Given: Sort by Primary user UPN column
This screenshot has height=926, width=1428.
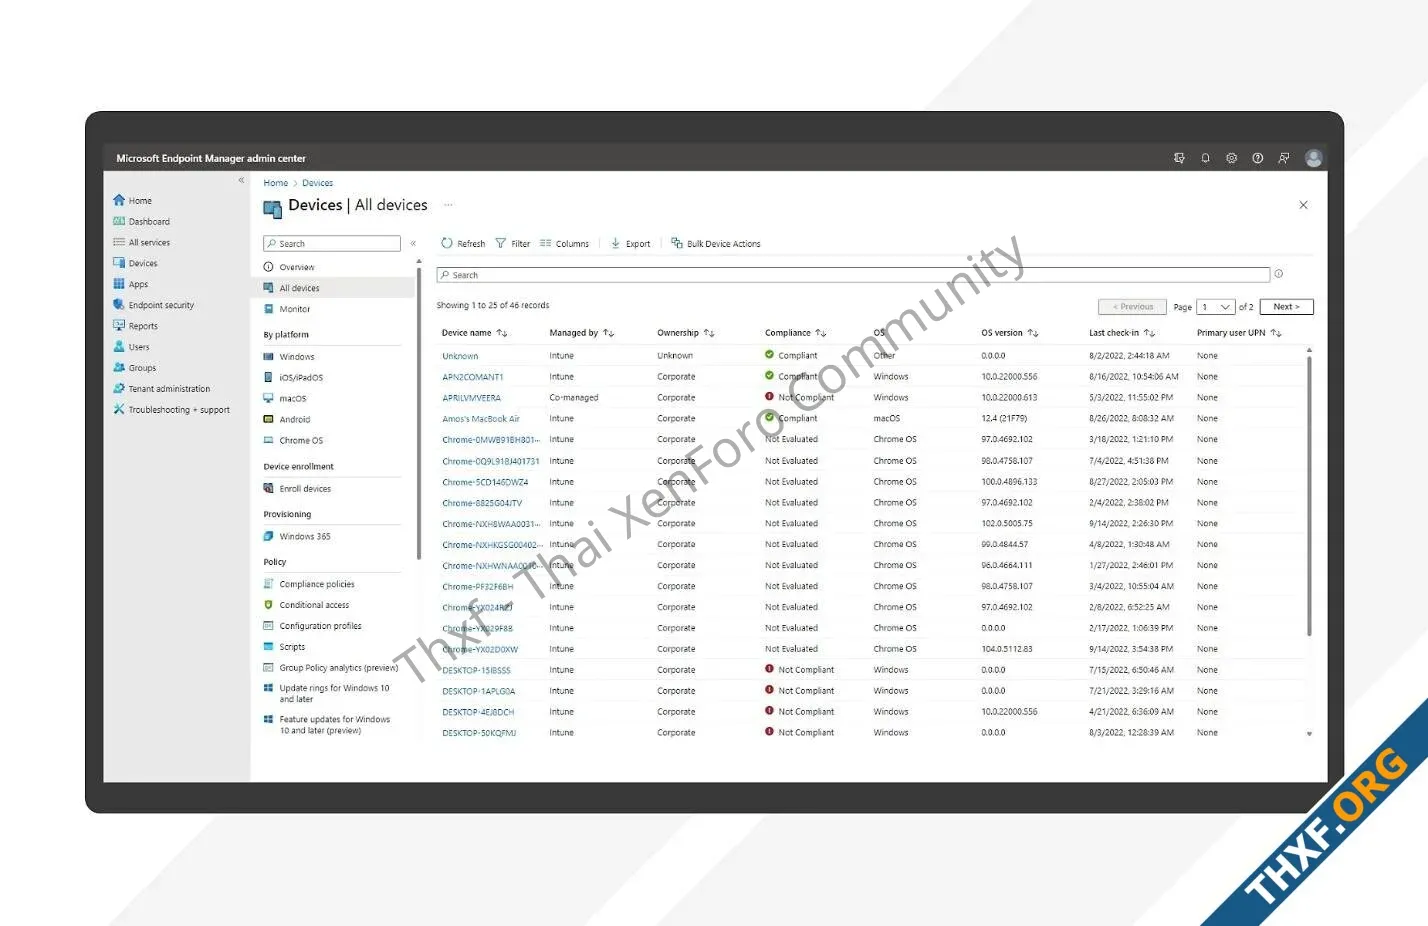Looking at the screenshot, I should pyautogui.click(x=1239, y=333).
